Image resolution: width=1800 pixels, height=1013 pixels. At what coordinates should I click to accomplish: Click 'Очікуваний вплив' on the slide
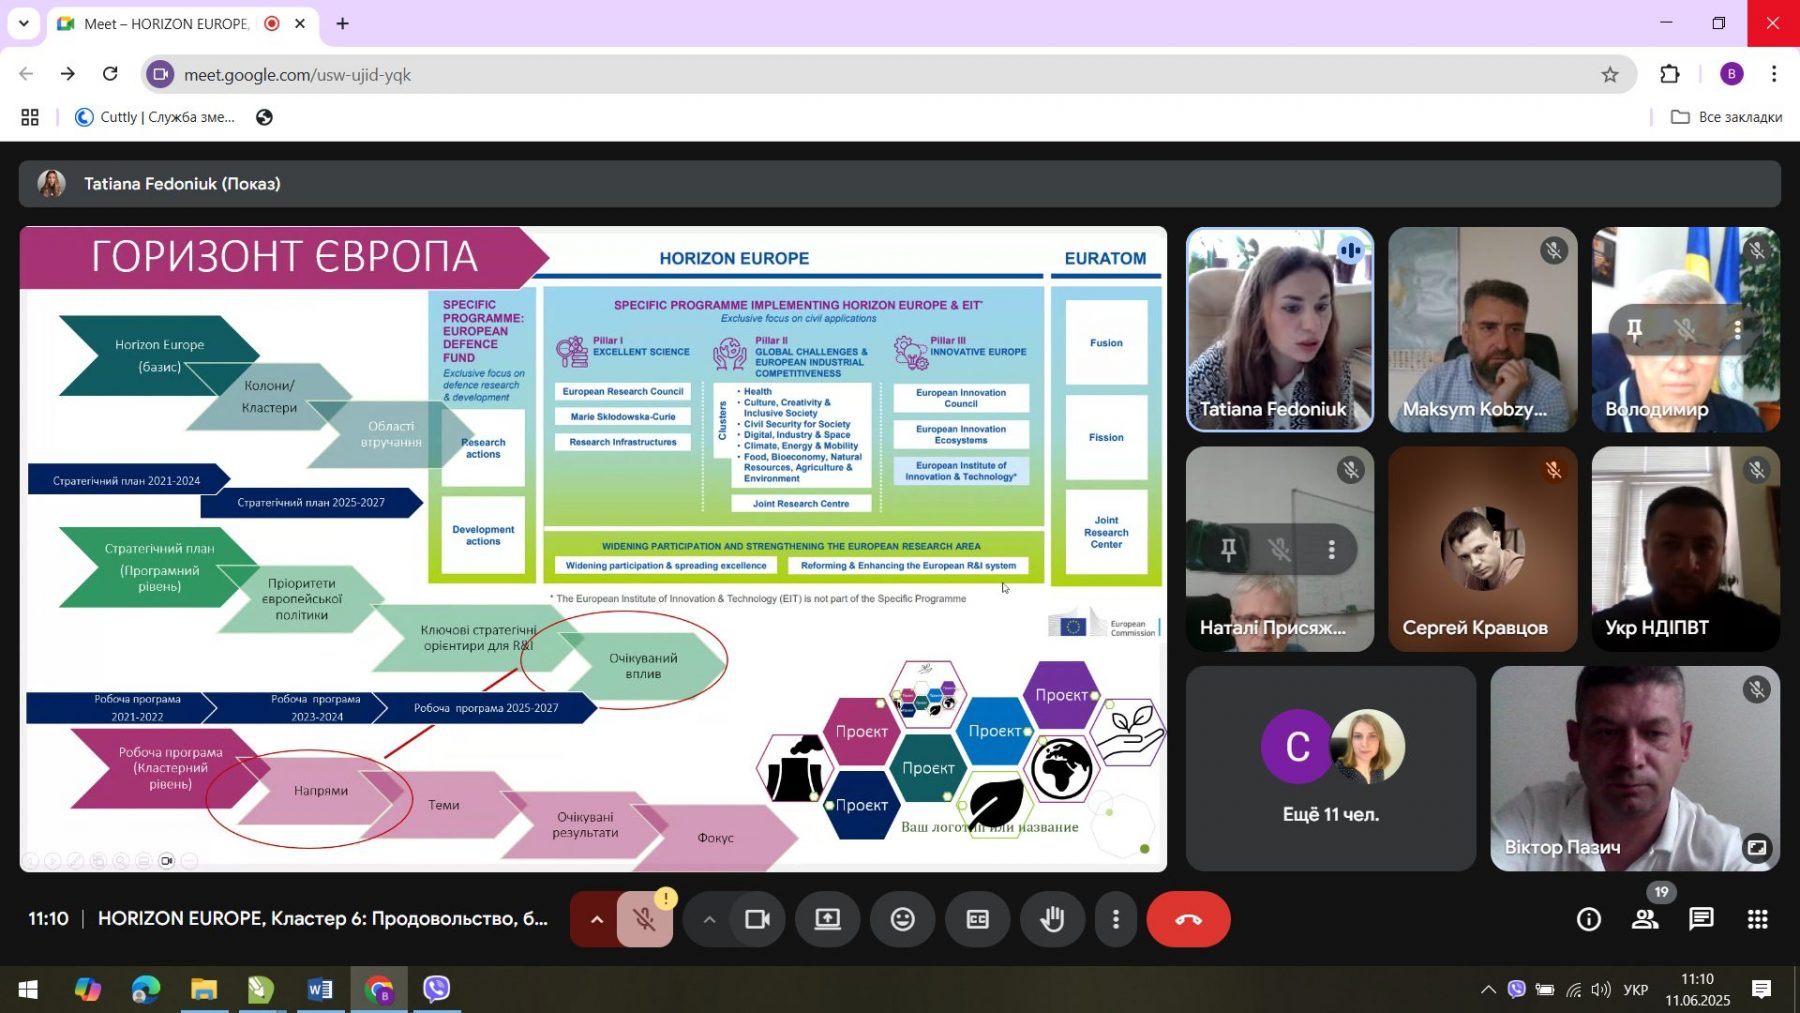point(643,666)
